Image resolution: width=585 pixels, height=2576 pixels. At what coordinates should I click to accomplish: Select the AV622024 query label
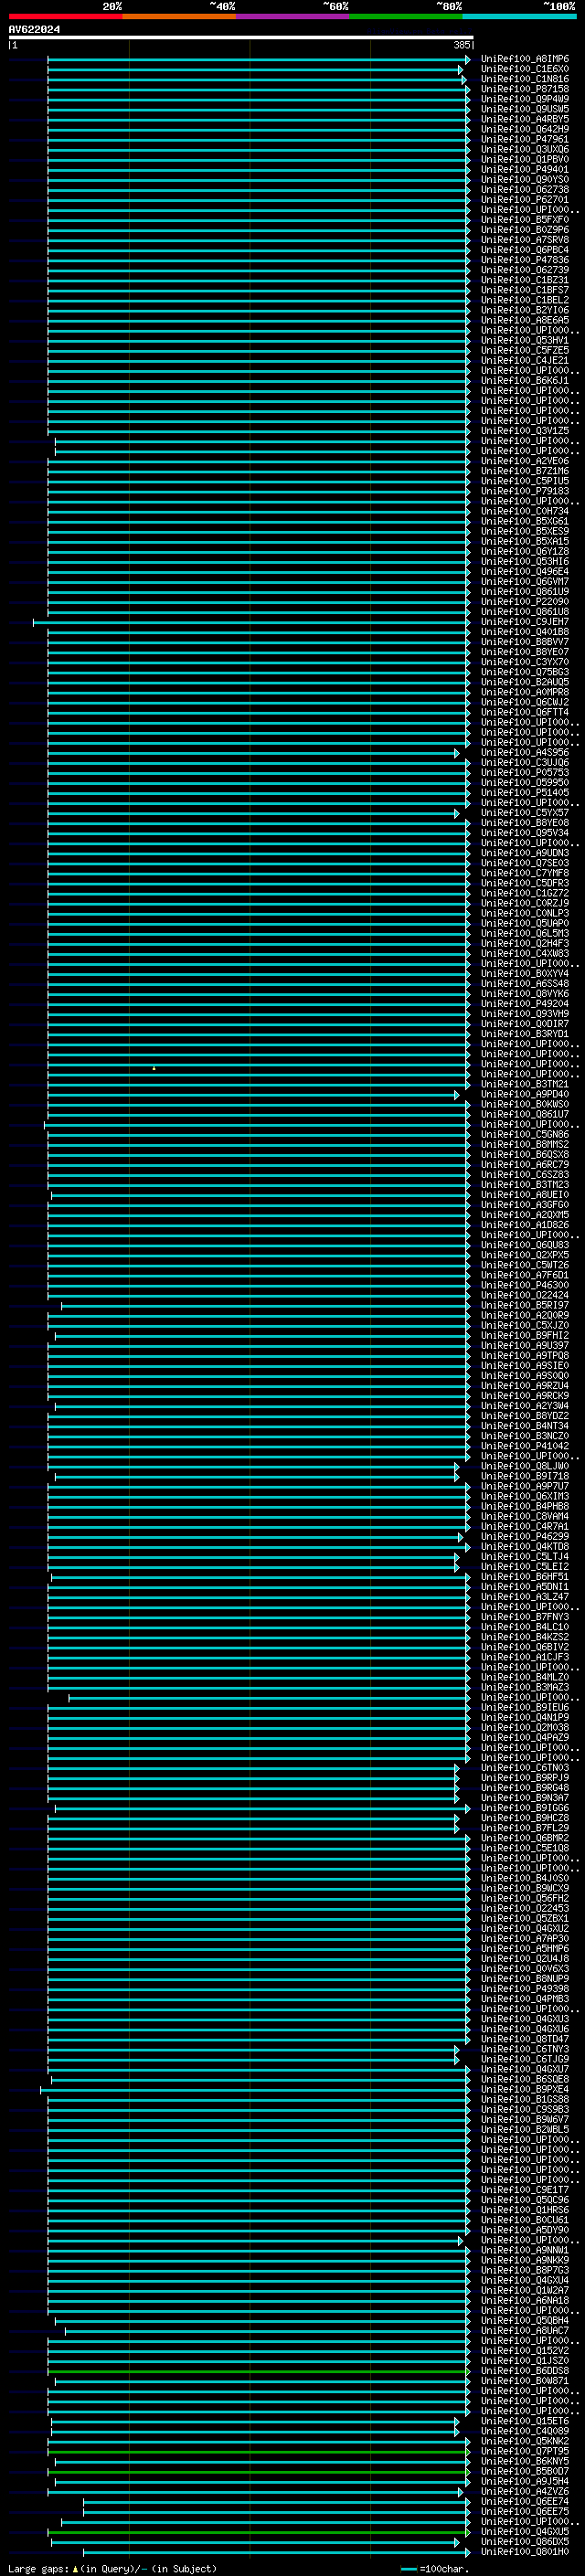pyautogui.click(x=34, y=29)
